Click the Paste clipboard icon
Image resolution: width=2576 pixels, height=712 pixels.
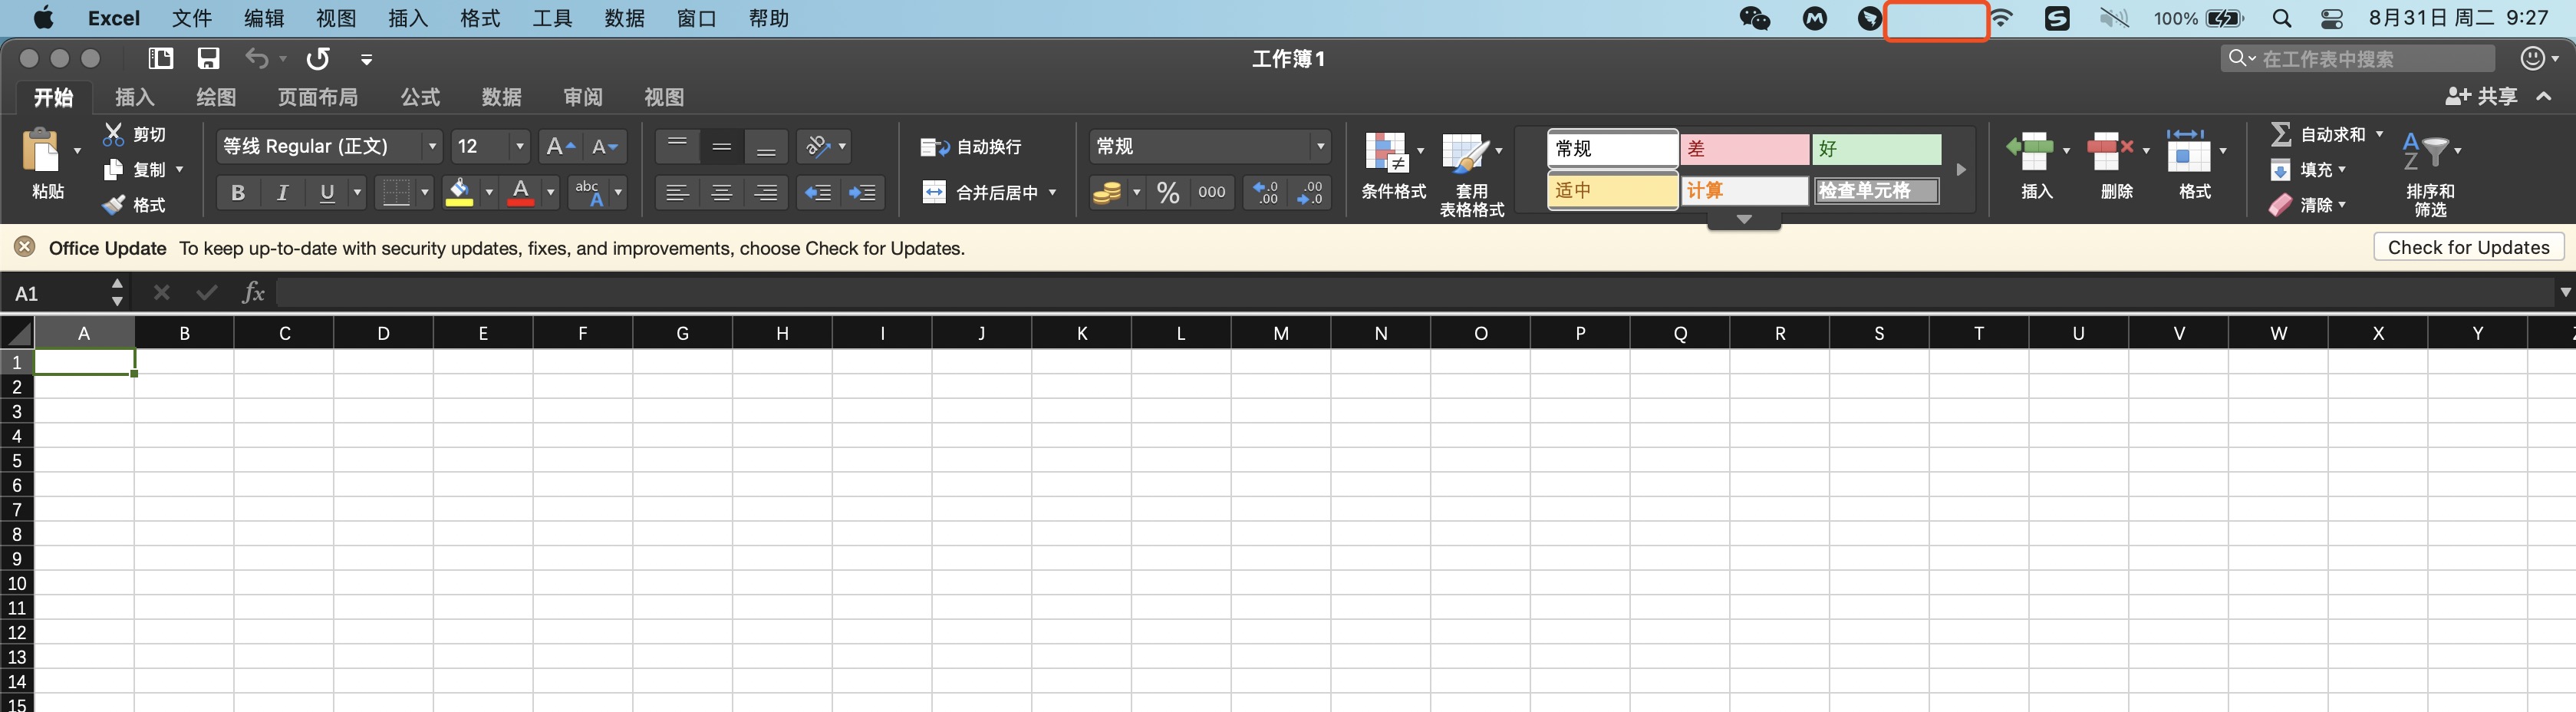41,152
